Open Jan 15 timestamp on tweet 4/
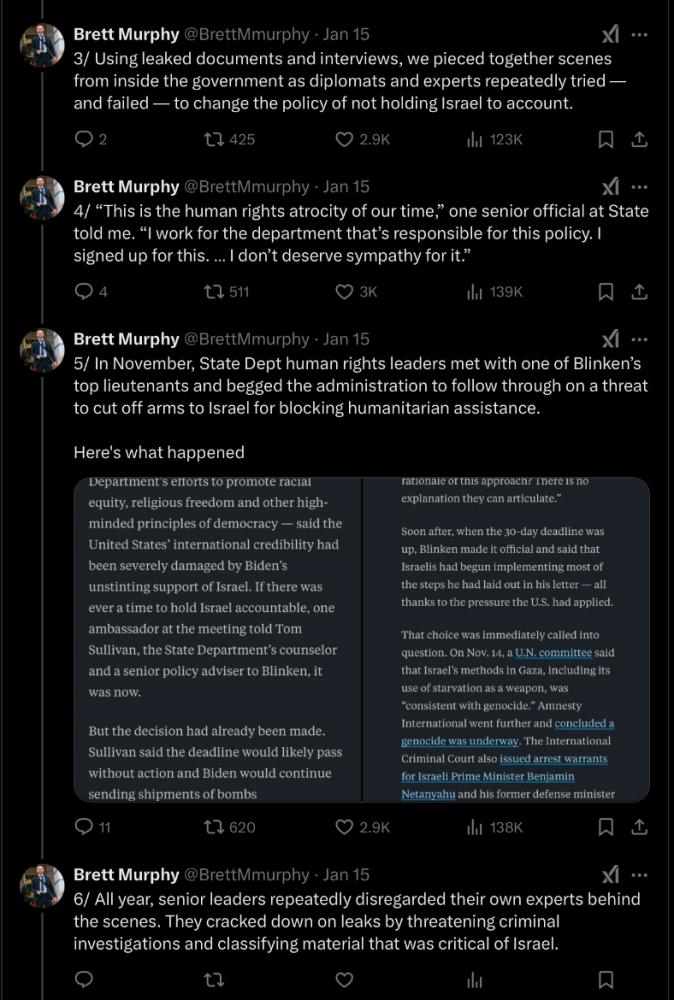 tap(346, 186)
